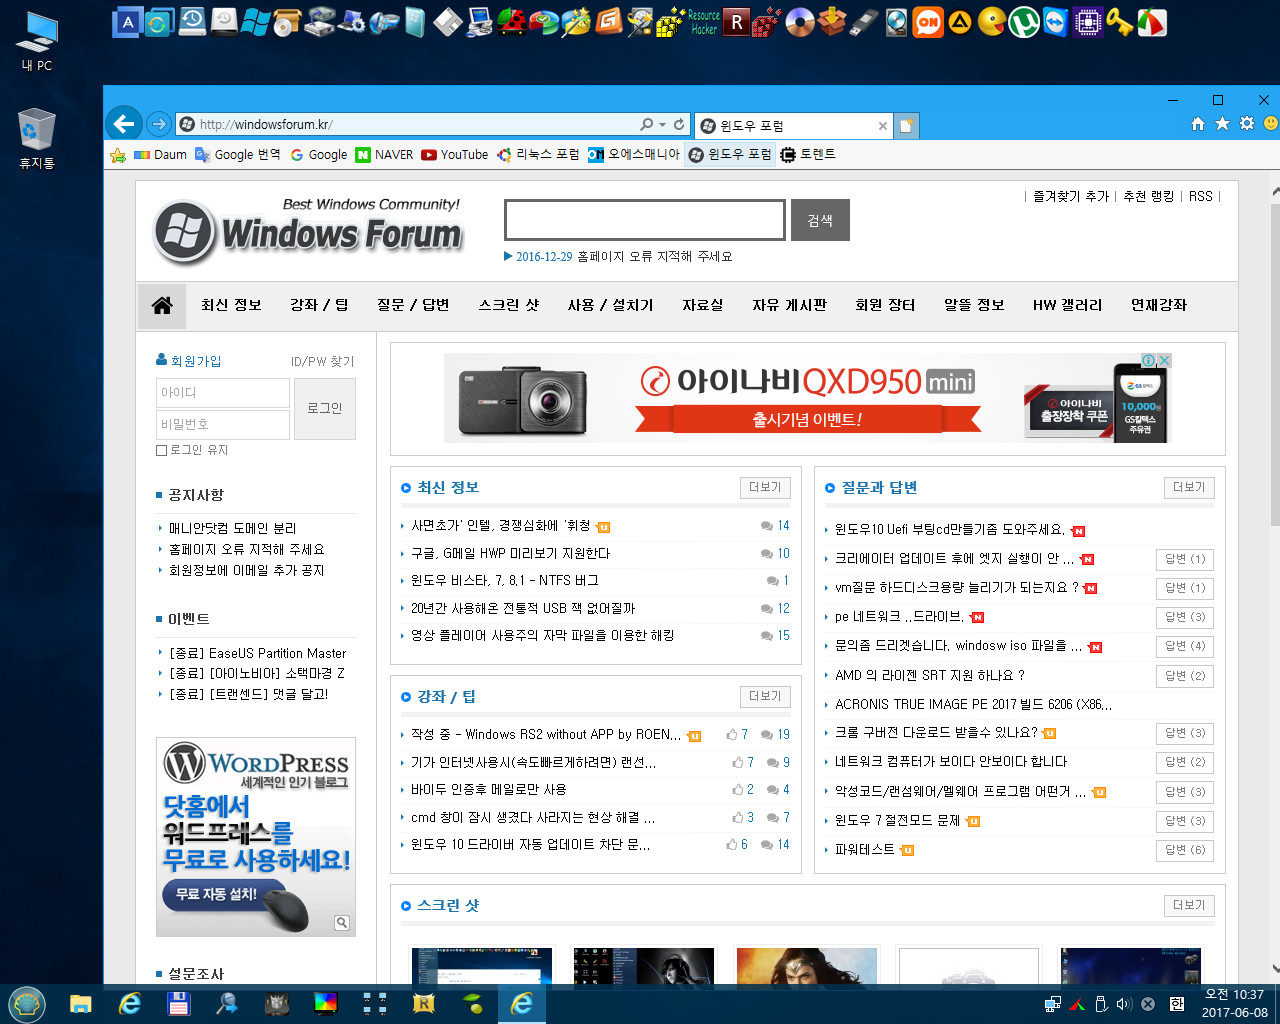
Task: Click the site home icon in navigation bar
Action: click(x=162, y=305)
